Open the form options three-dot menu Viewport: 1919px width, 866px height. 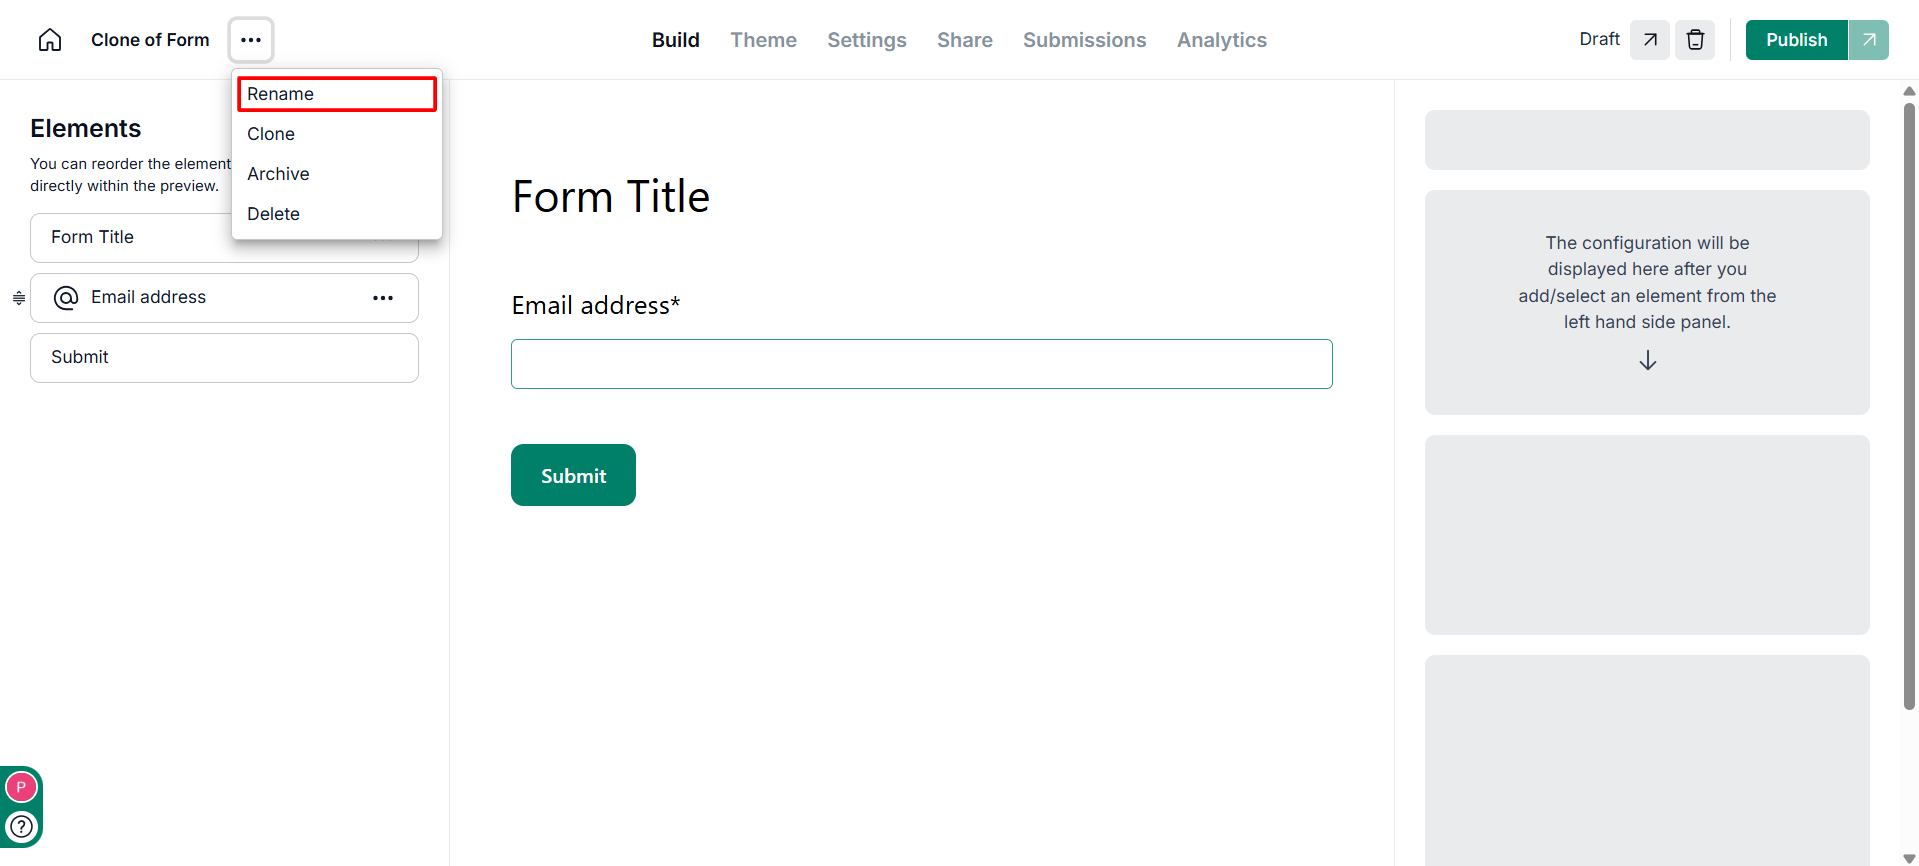pyautogui.click(x=251, y=40)
